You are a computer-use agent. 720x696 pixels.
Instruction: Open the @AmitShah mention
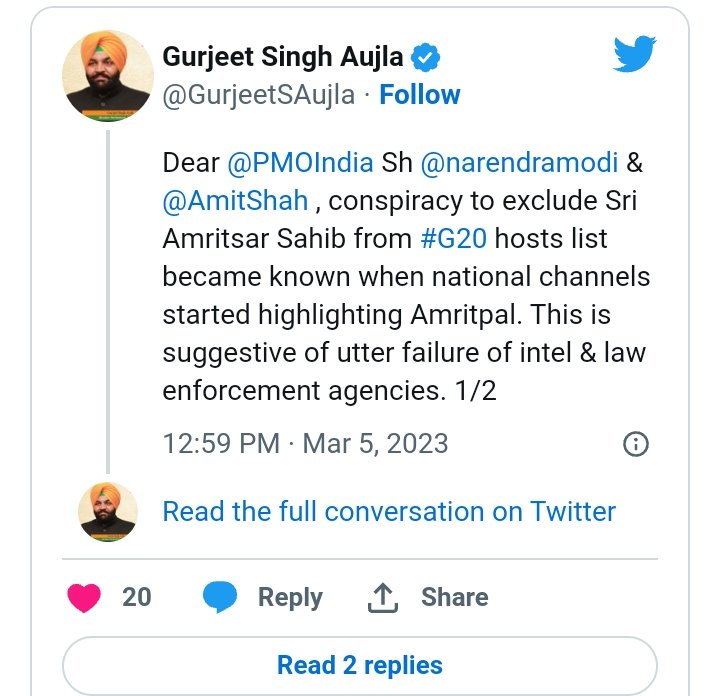[235, 200]
